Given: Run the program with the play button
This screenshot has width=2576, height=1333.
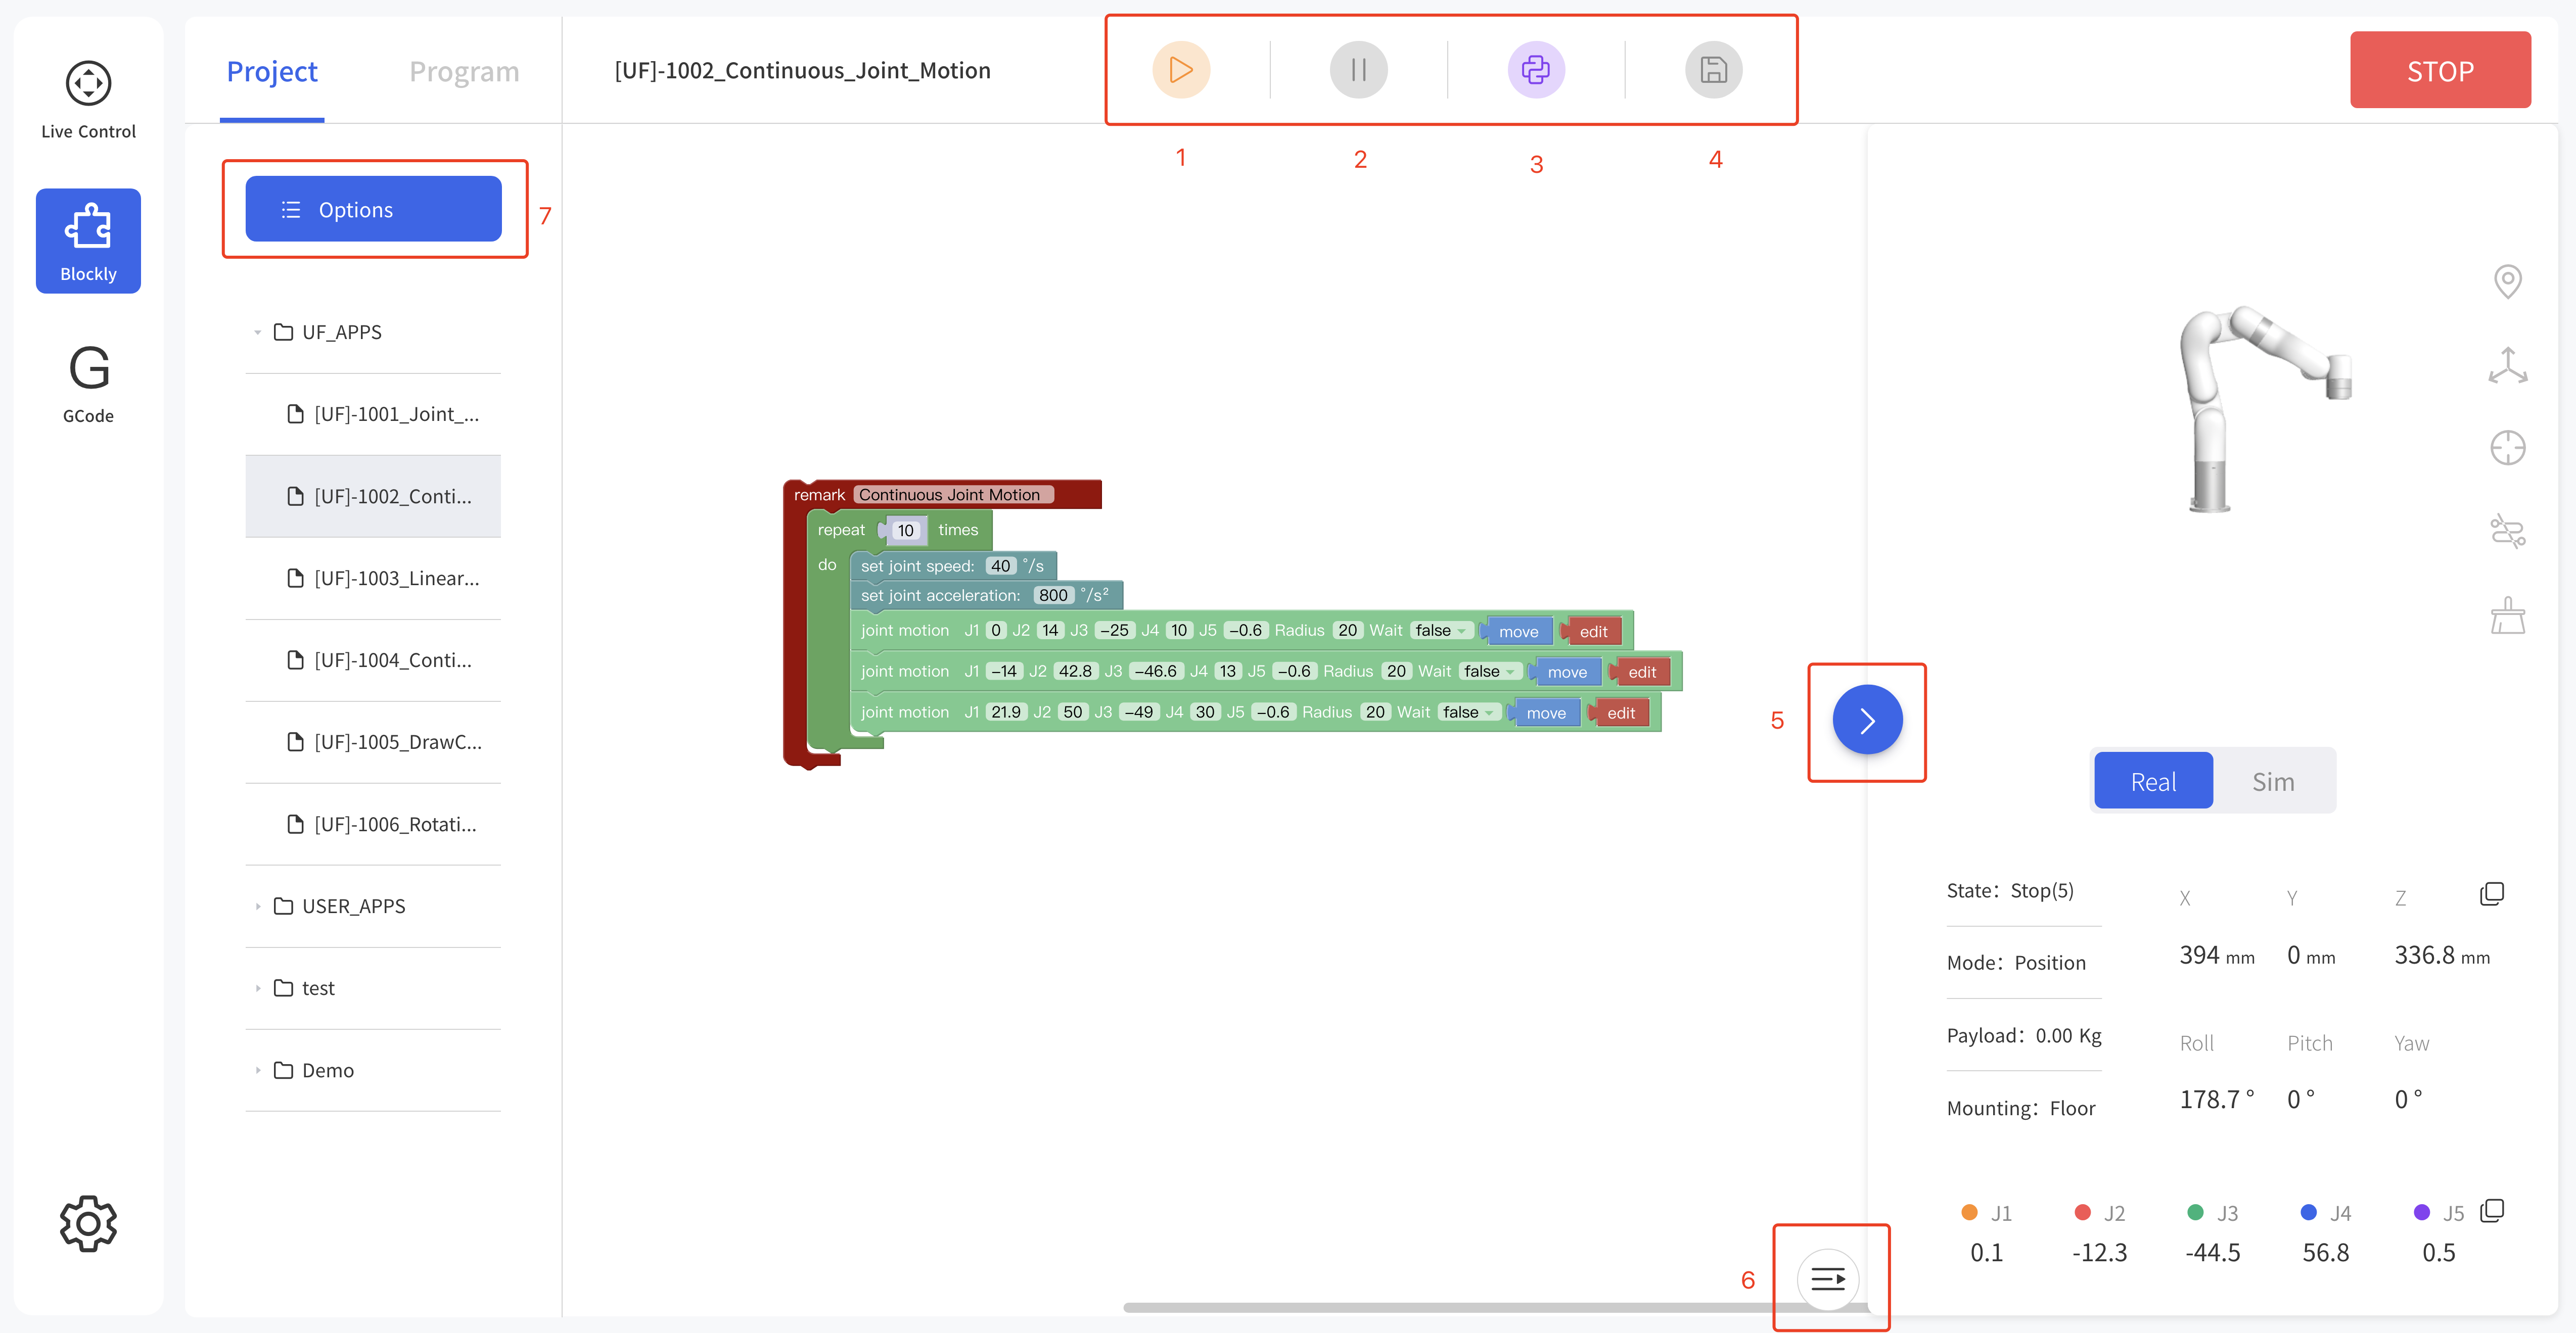Looking at the screenshot, I should [1181, 70].
